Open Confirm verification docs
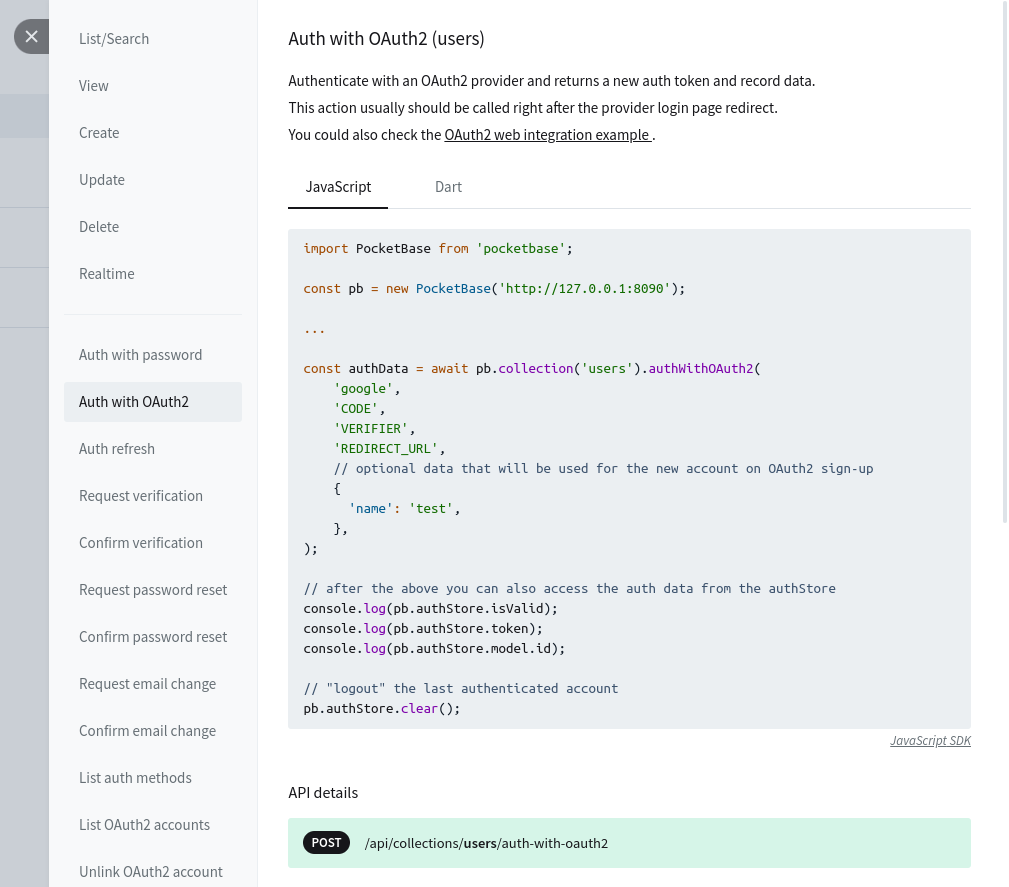 [x=141, y=543]
